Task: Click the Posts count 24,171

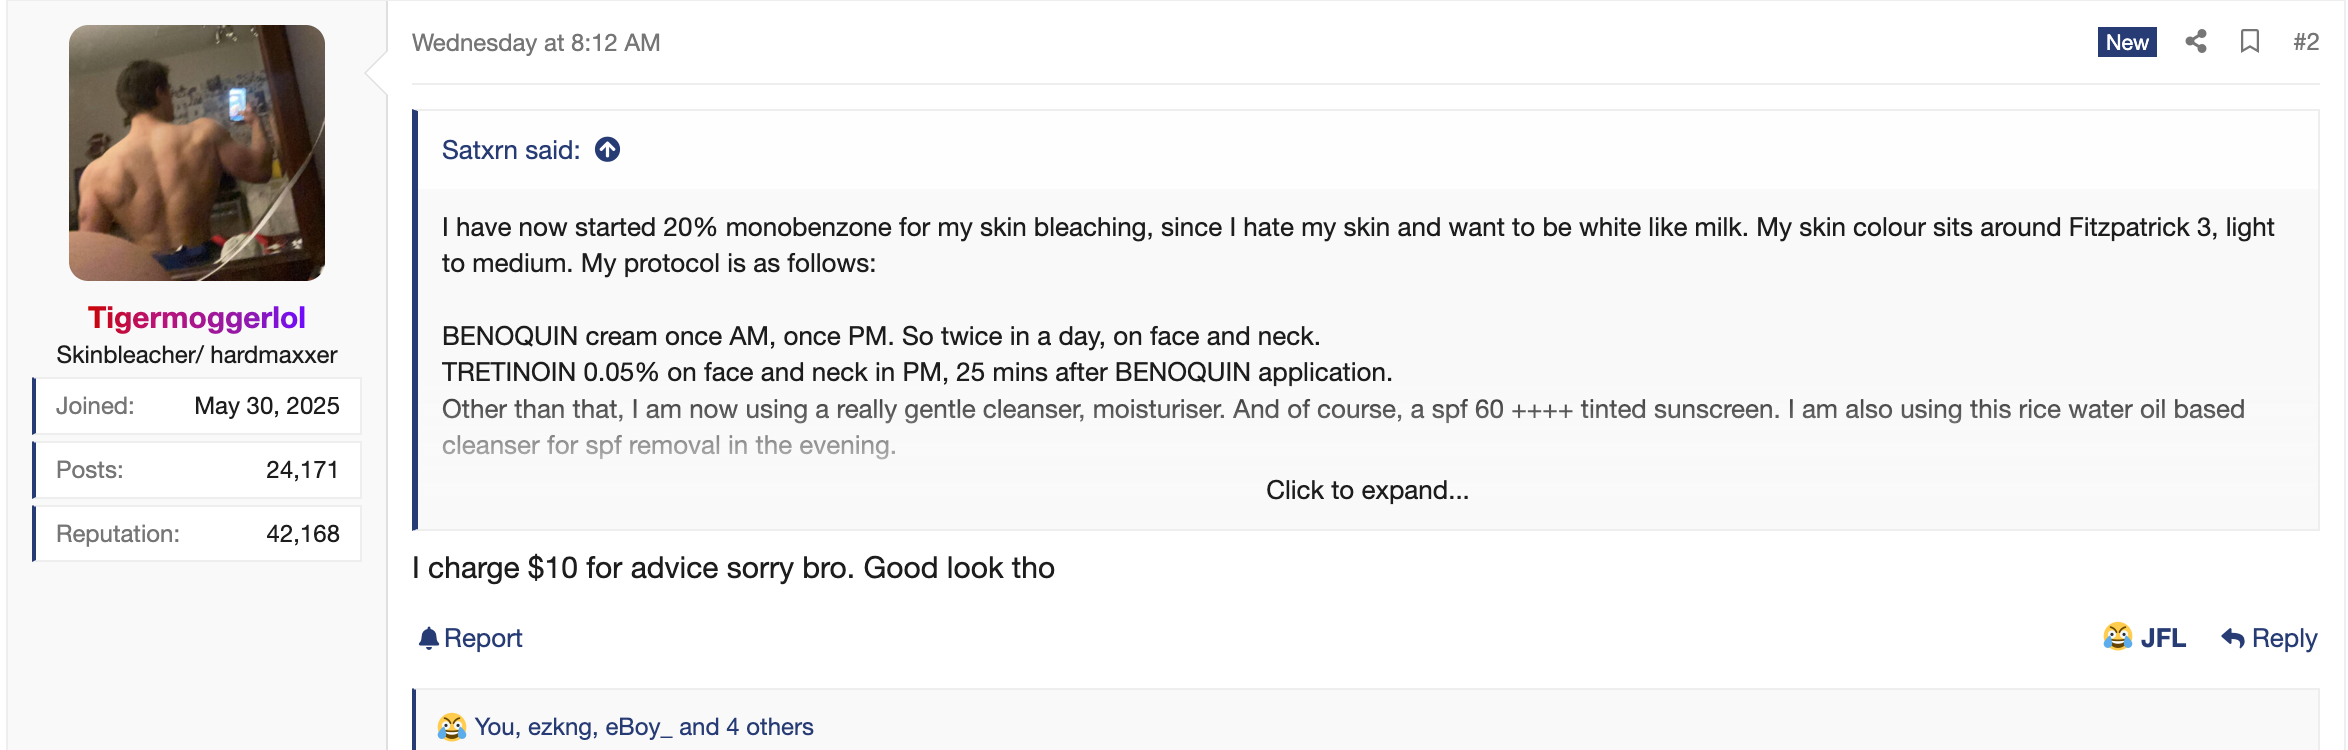Action: pyautogui.click(x=302, y=470)
